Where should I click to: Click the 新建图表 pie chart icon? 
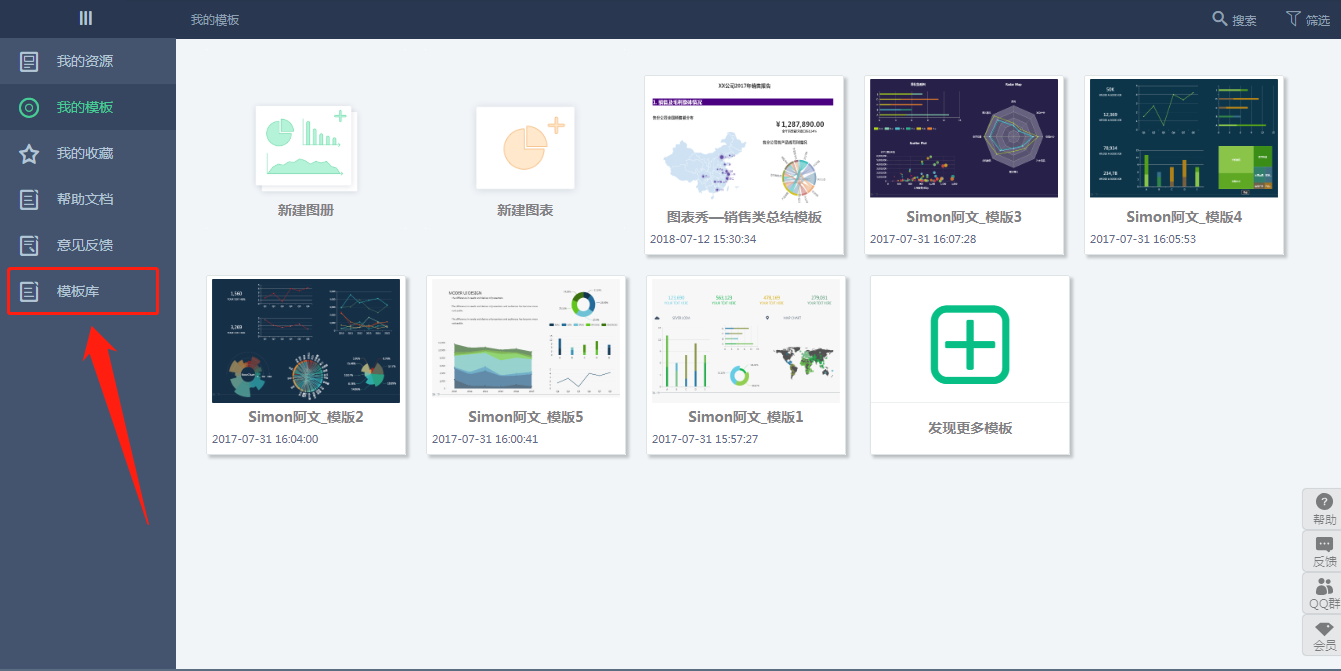(x=525, y=146)
